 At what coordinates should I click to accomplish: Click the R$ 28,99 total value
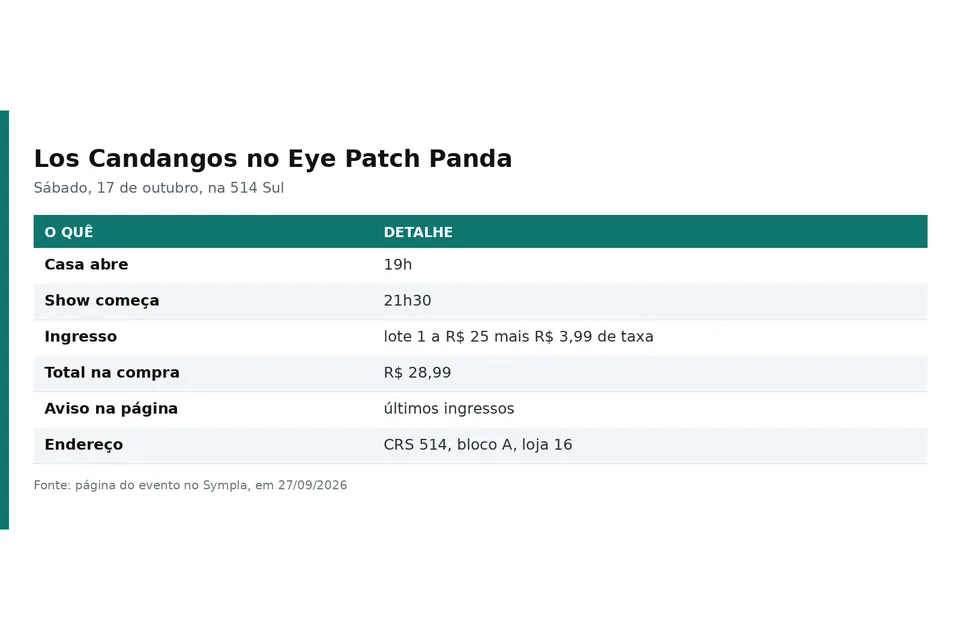coord(417,373)
